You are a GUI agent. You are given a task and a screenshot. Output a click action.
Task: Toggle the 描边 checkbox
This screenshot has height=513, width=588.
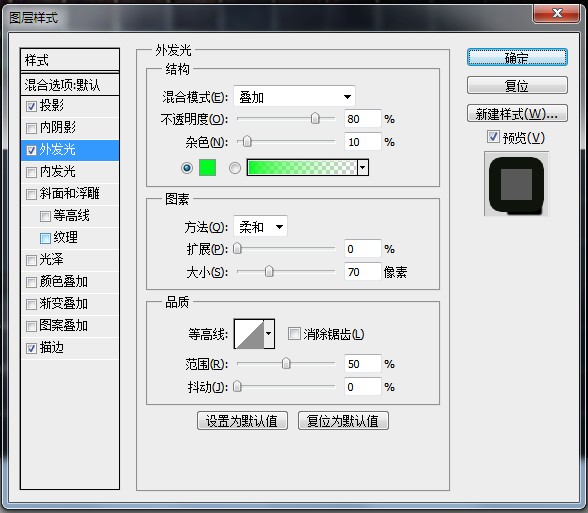click(31, 348)
